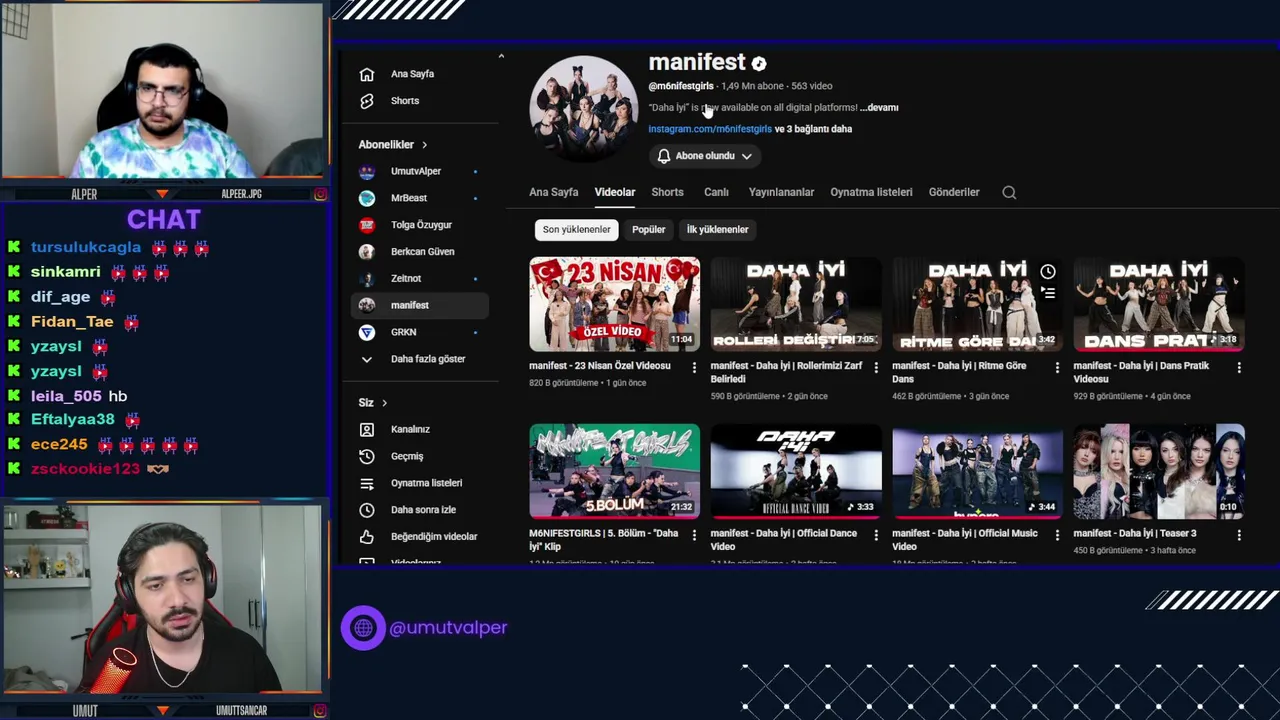1280x720 pixels.
Task: Open video title Daha İyi Teaser 3
Action: click(x=1135, y=534)
